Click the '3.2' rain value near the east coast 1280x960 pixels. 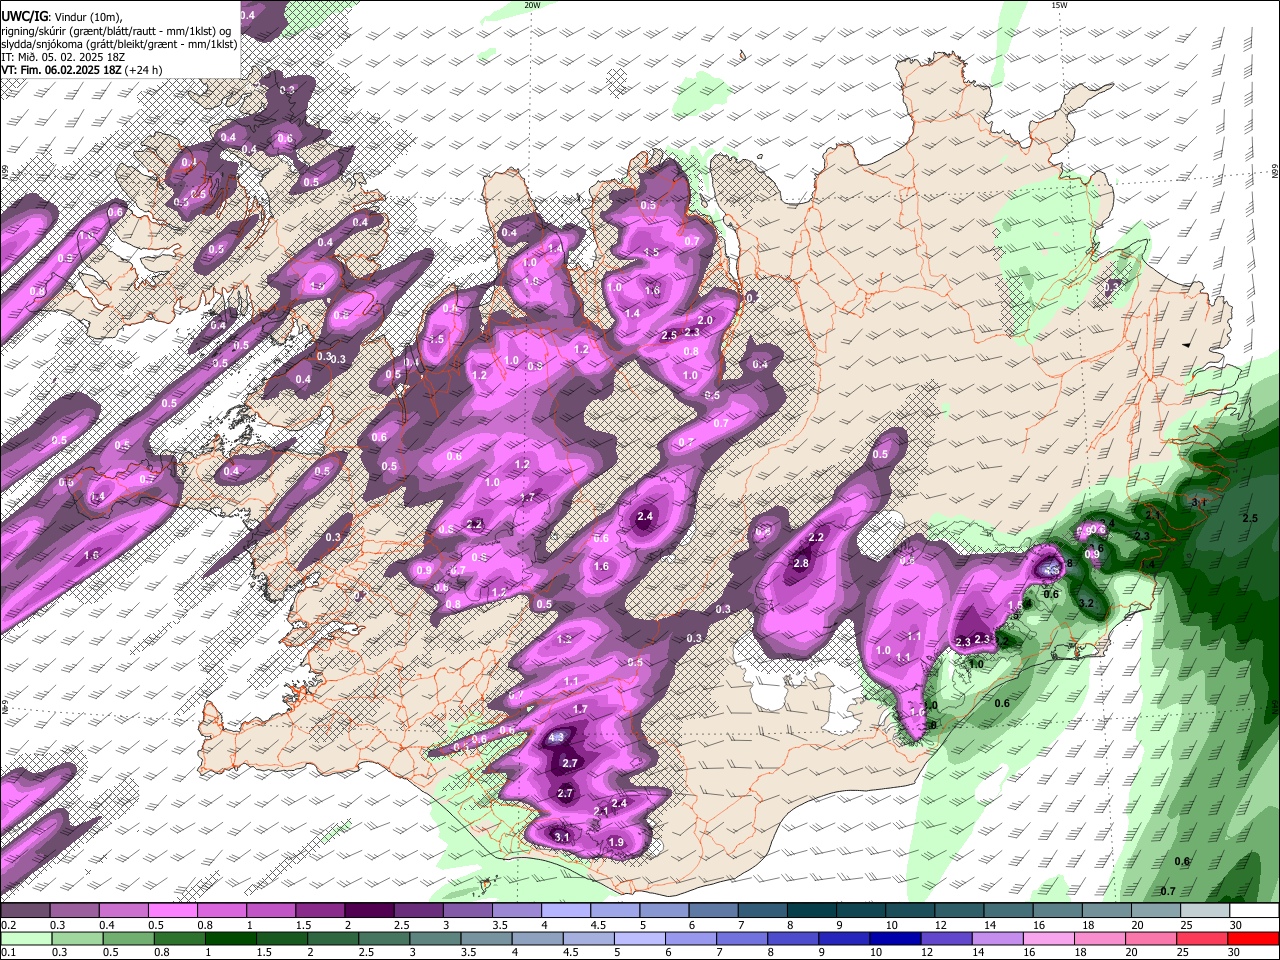pos(1087,603)
